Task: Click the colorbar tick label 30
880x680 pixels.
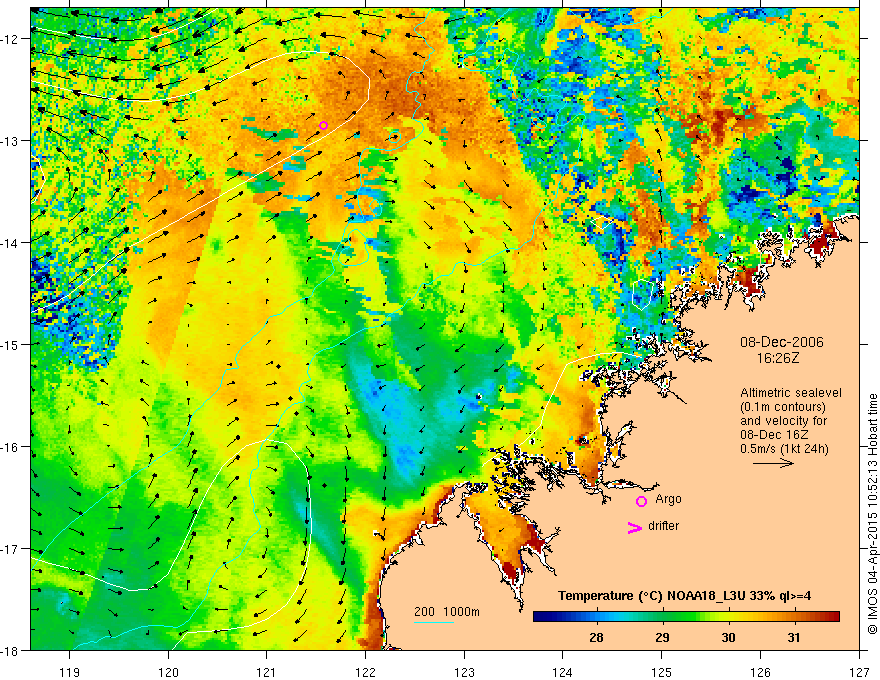Action: click(728, 638)
